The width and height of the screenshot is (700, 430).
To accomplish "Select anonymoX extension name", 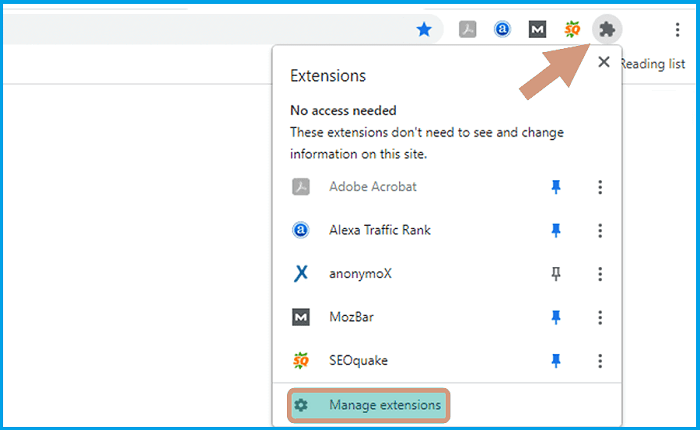I will [360, 273].
